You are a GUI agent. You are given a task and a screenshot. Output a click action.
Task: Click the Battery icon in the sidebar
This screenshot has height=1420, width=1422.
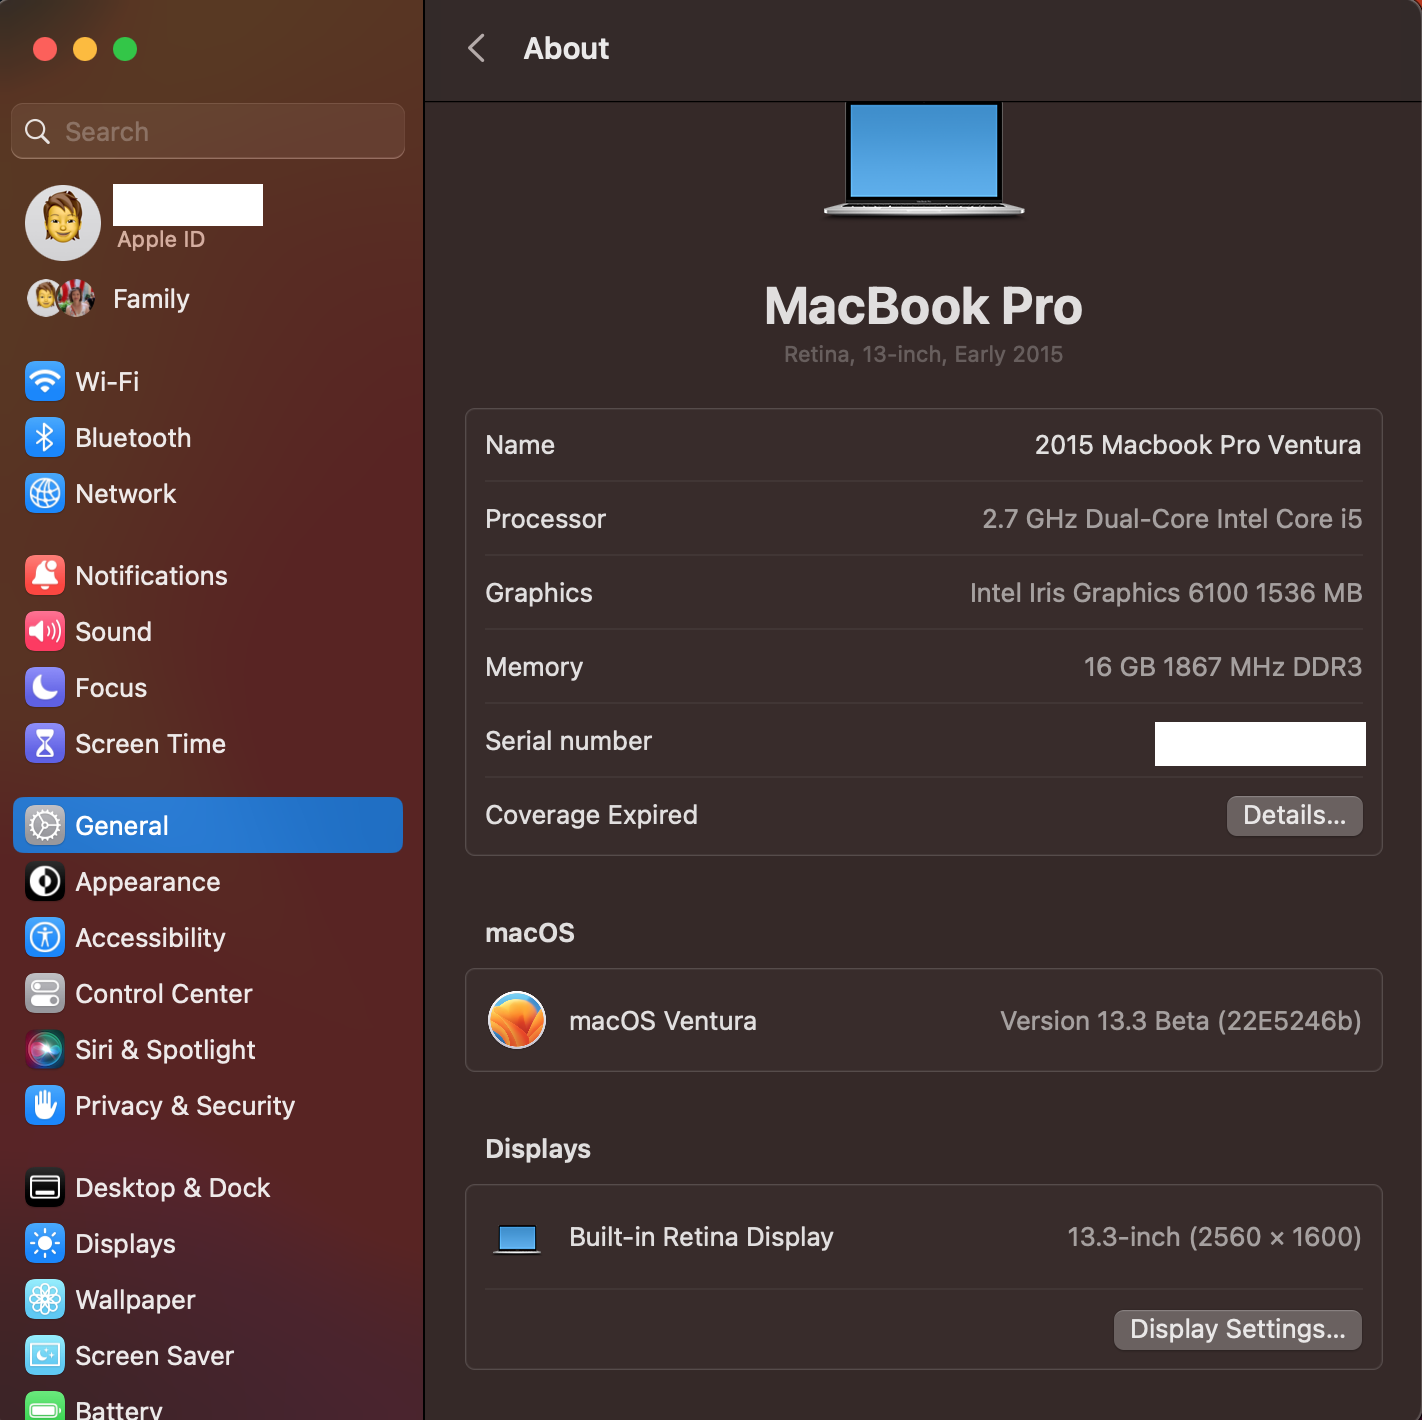[x=45, y=1406]
